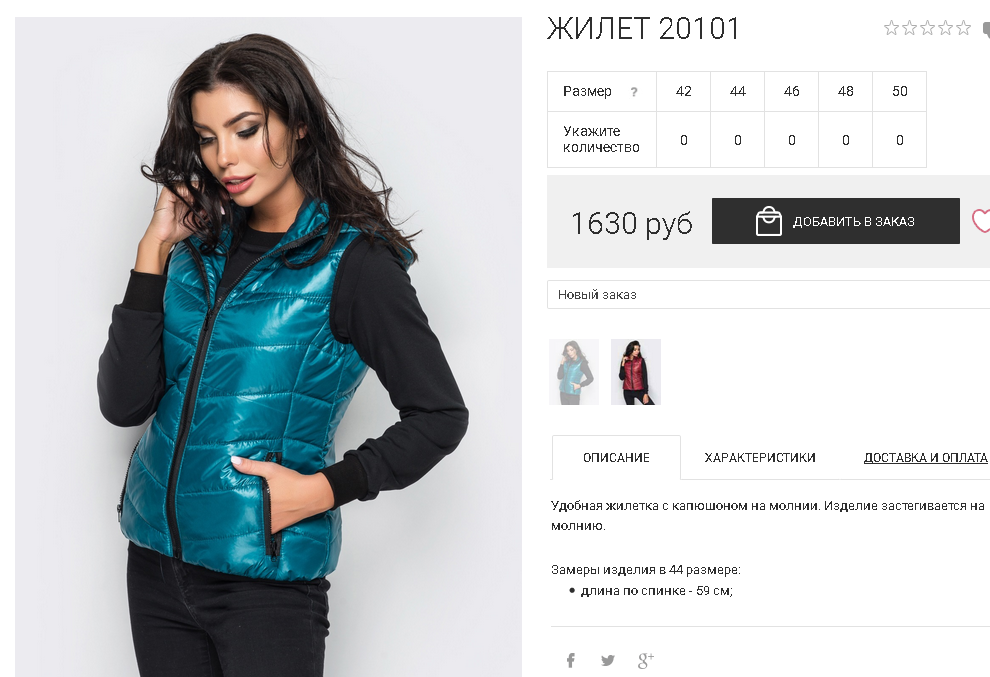Image resolution: width=990 pixels, height=677 pixels.
Task: Rate the product with the fifth star
Action: pos(963,28)
